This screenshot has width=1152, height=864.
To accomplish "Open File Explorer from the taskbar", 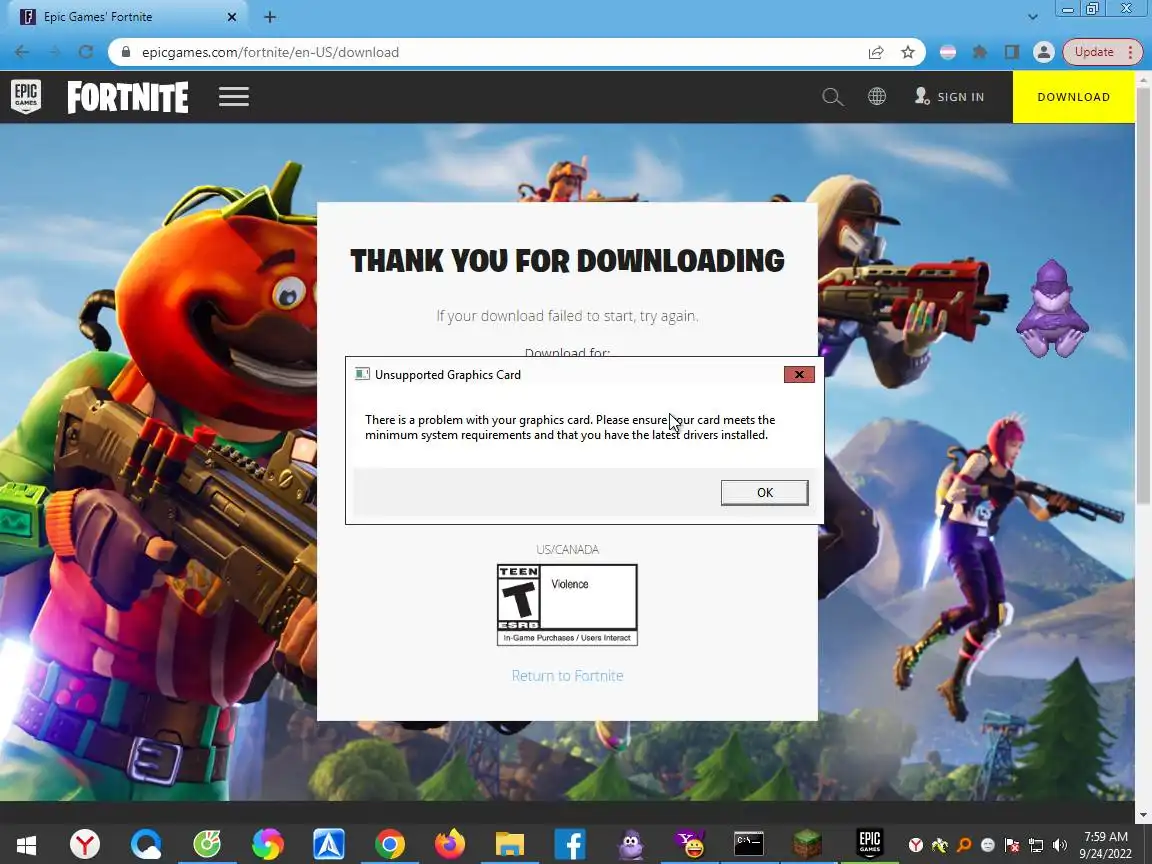I will (x=510, y=844).
